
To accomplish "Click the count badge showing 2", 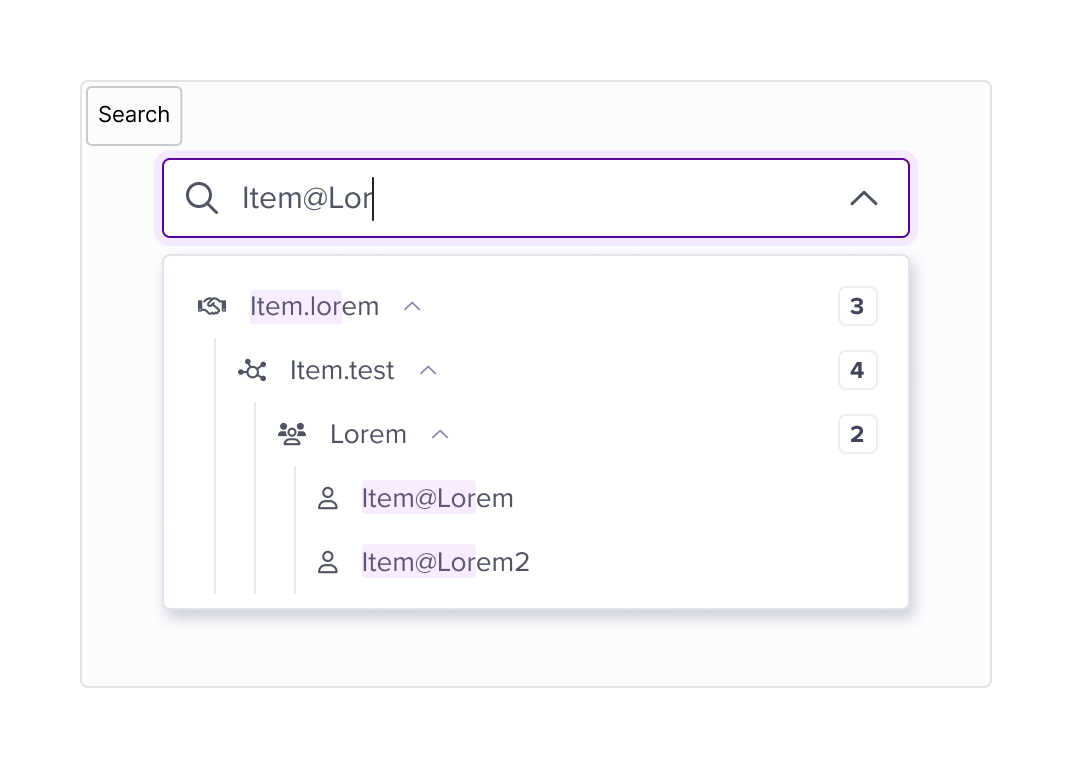I will pyautogui.click(x=857, y=434).
